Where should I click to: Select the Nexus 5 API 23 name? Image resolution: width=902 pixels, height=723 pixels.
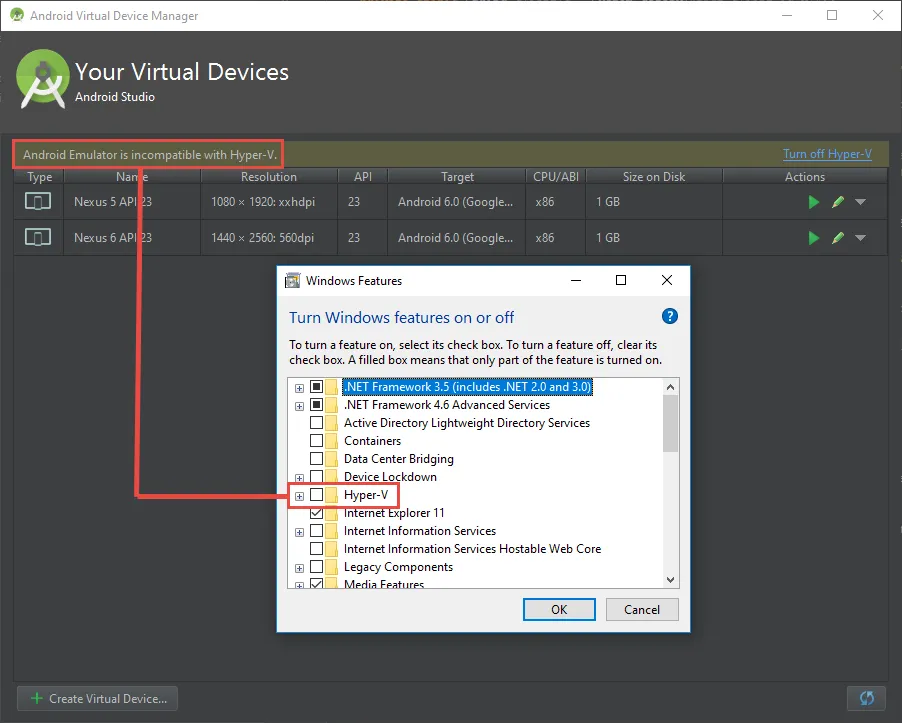pyautogui.click(x=113, y=202)
